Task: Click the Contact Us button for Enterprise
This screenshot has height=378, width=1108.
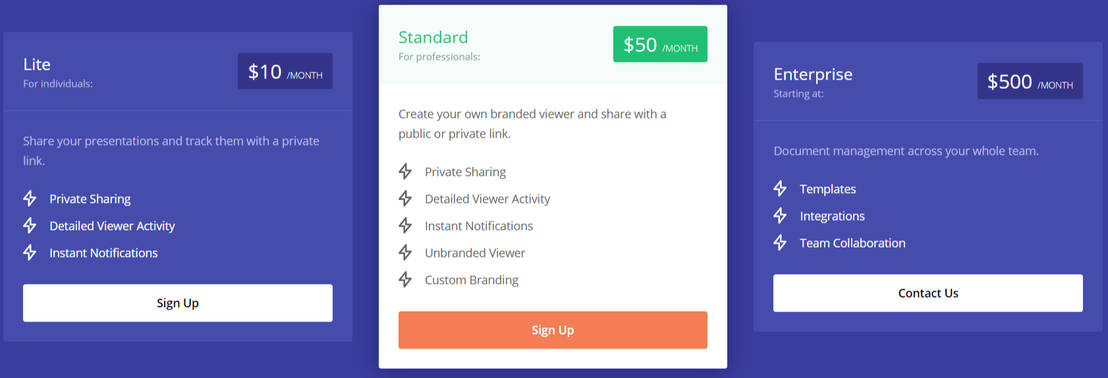Action: tap(928, 293)
